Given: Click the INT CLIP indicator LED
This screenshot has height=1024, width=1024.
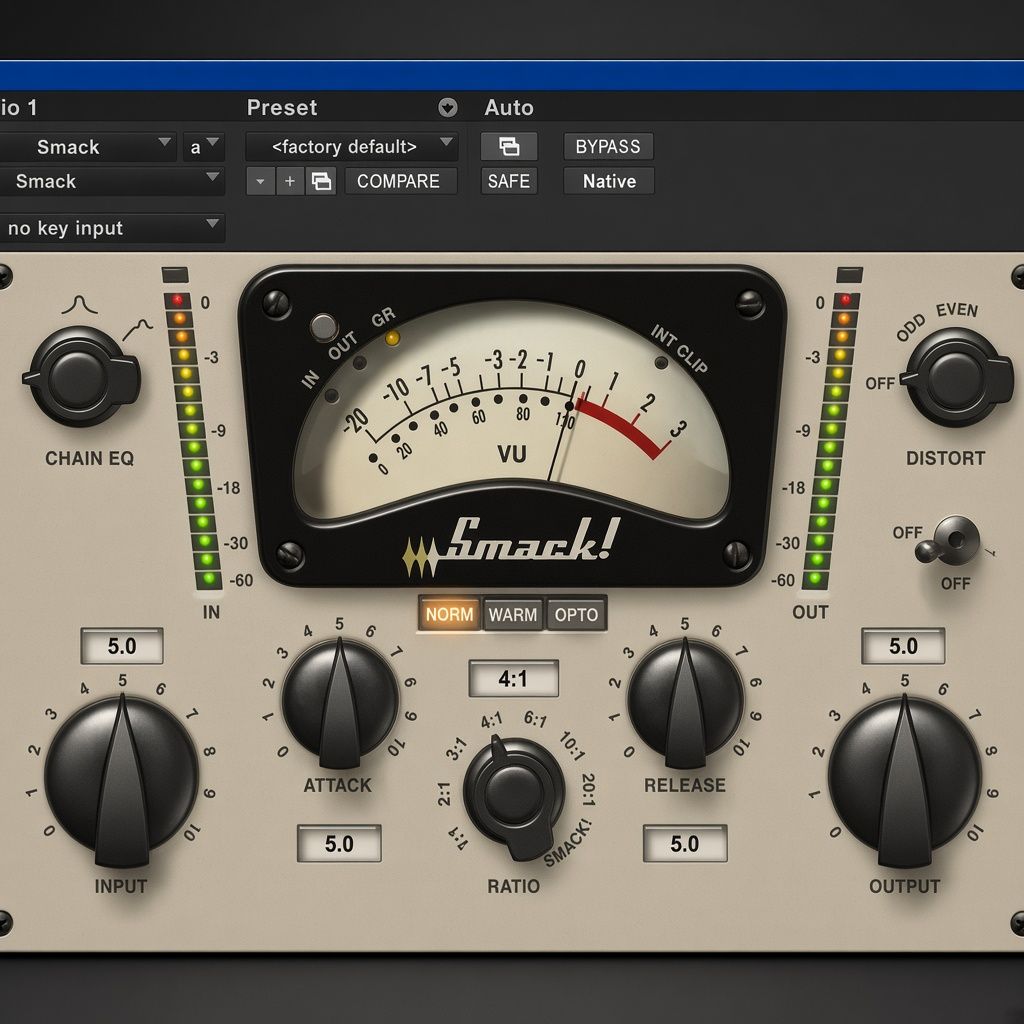Looking at the screenshot, I should click(662, 362).
